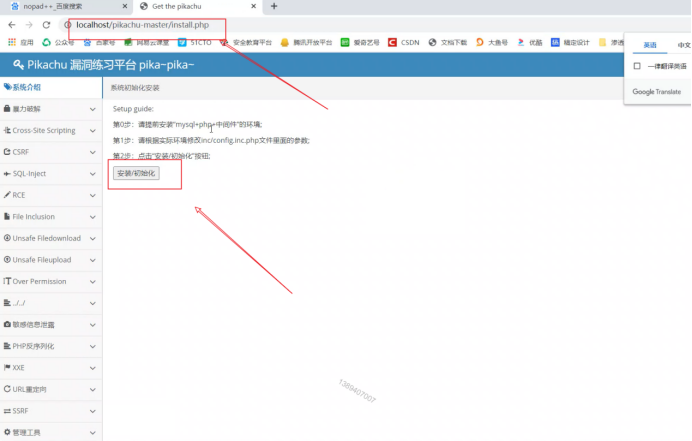Expand the SQL-Inject chevron

point(93,173)
